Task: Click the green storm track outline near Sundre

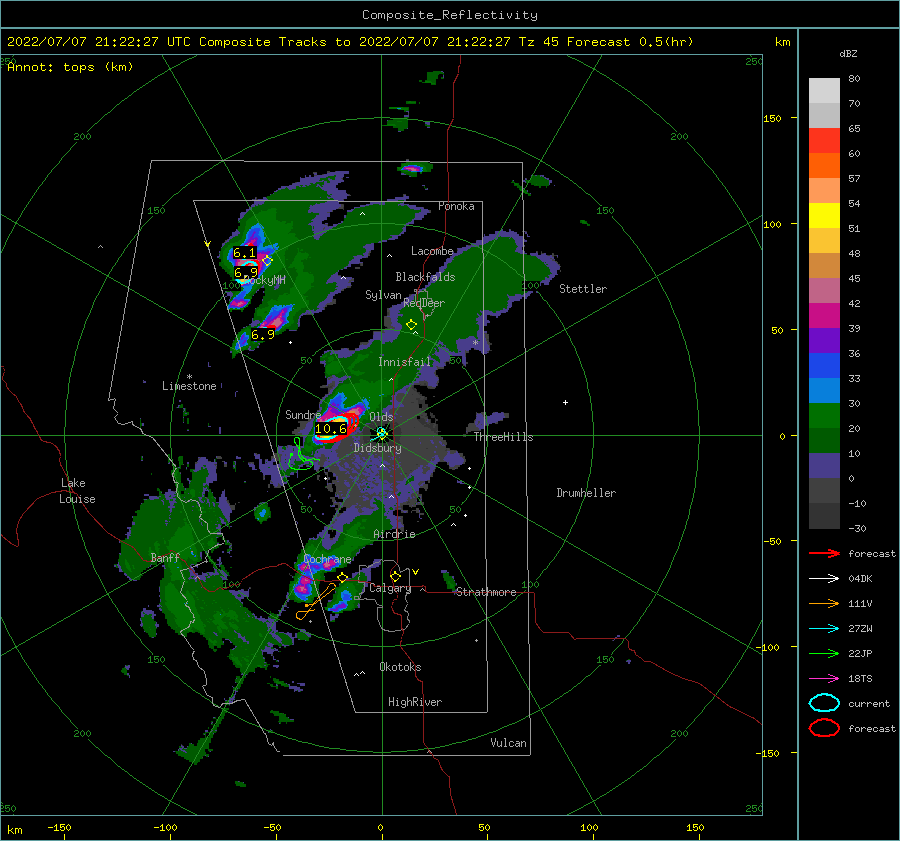Action: [x=301, y=455]
